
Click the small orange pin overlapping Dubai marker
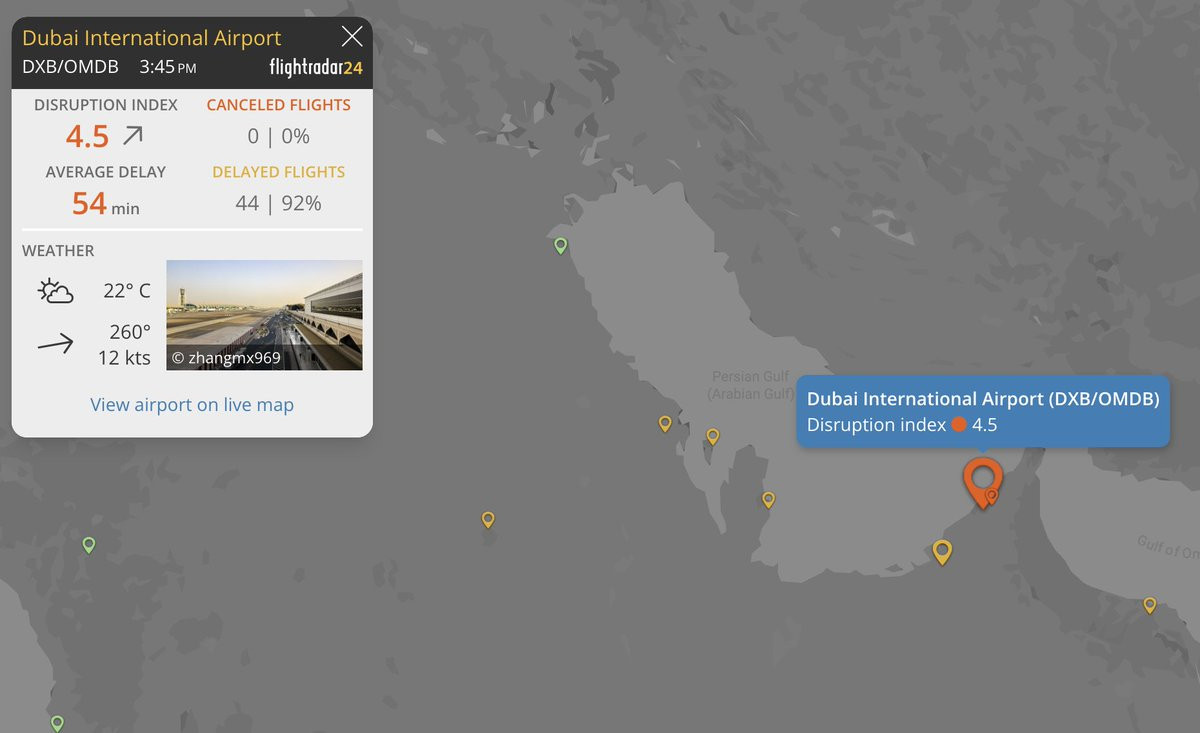click(992, 495)
